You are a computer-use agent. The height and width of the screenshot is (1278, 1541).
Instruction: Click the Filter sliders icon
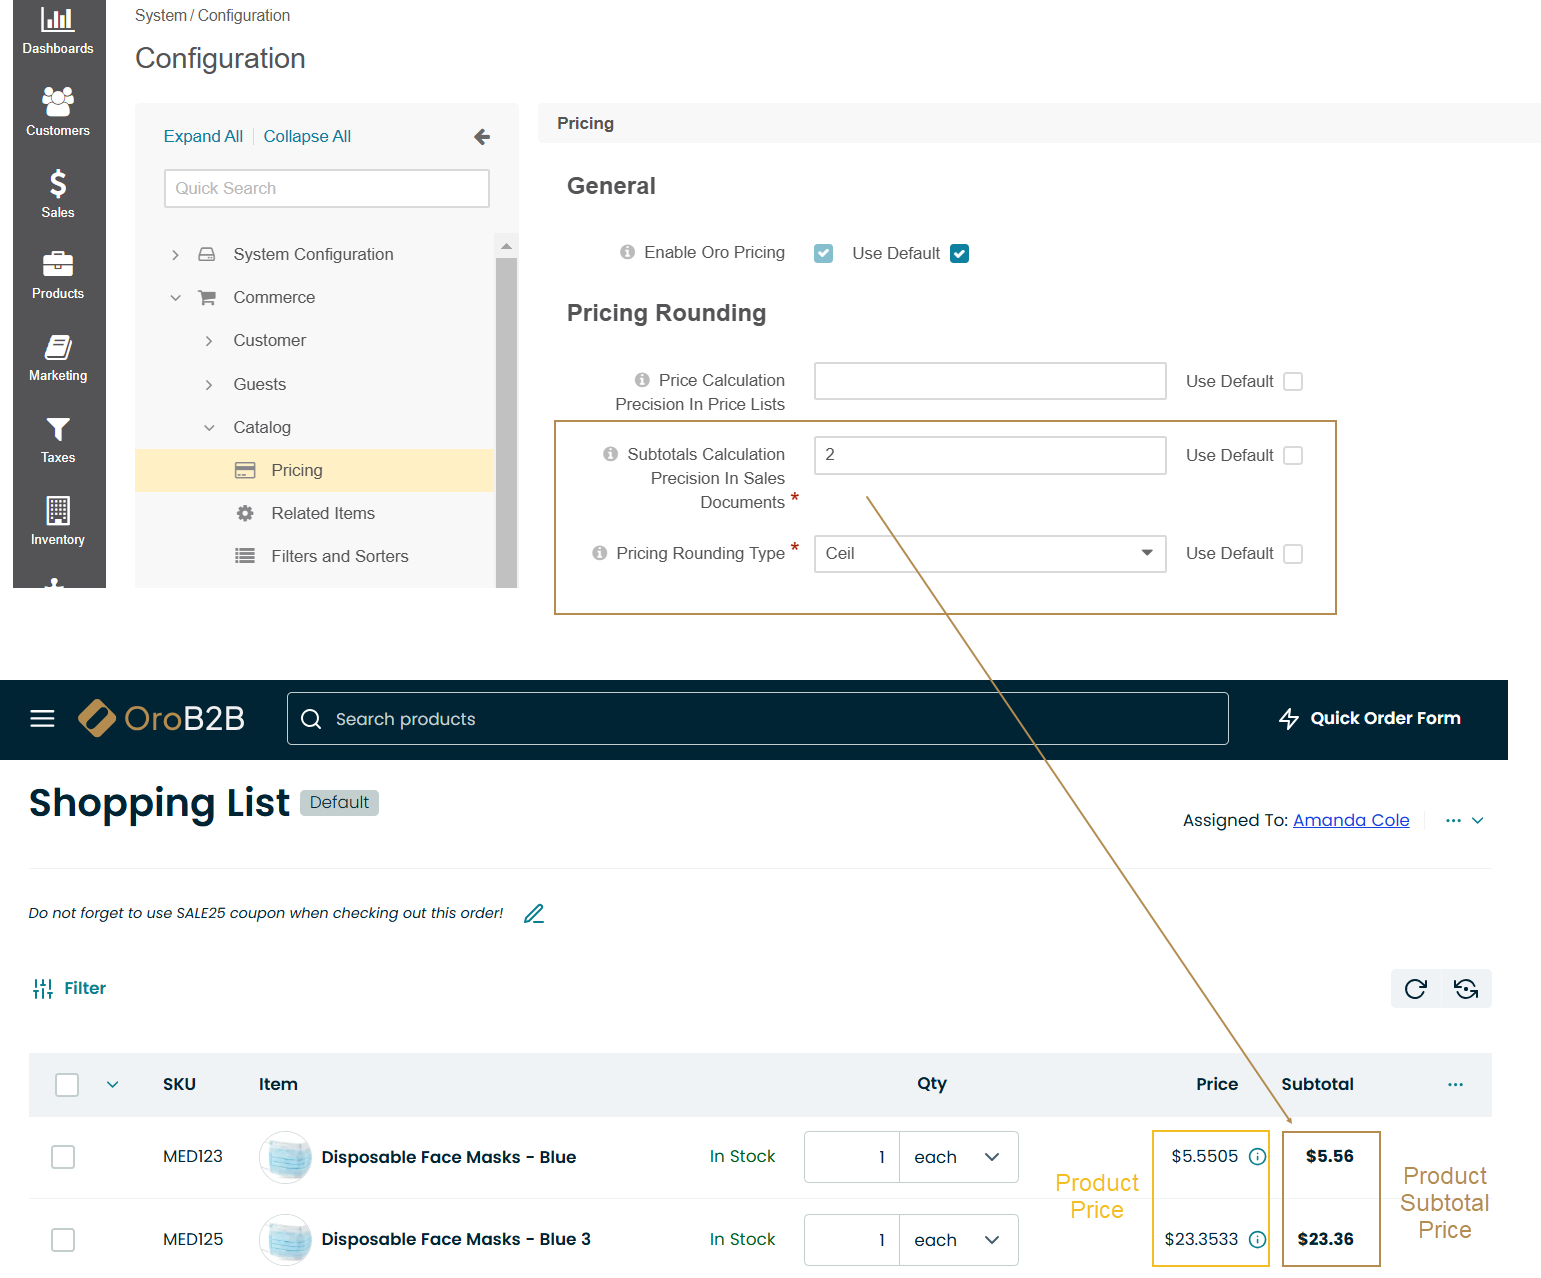(43, 989)
